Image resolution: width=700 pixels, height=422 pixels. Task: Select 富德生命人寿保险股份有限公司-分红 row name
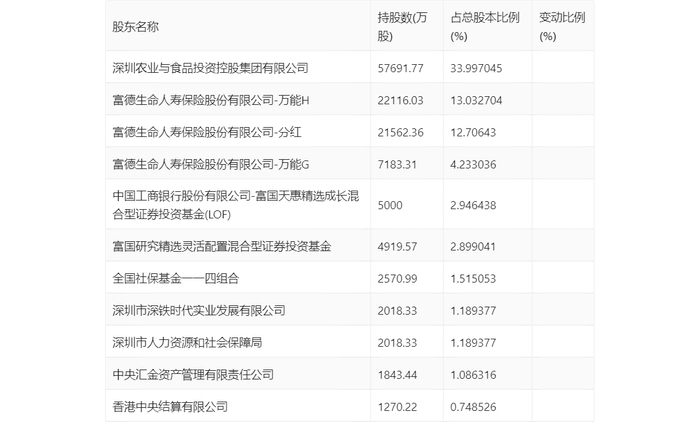point(207,132)
